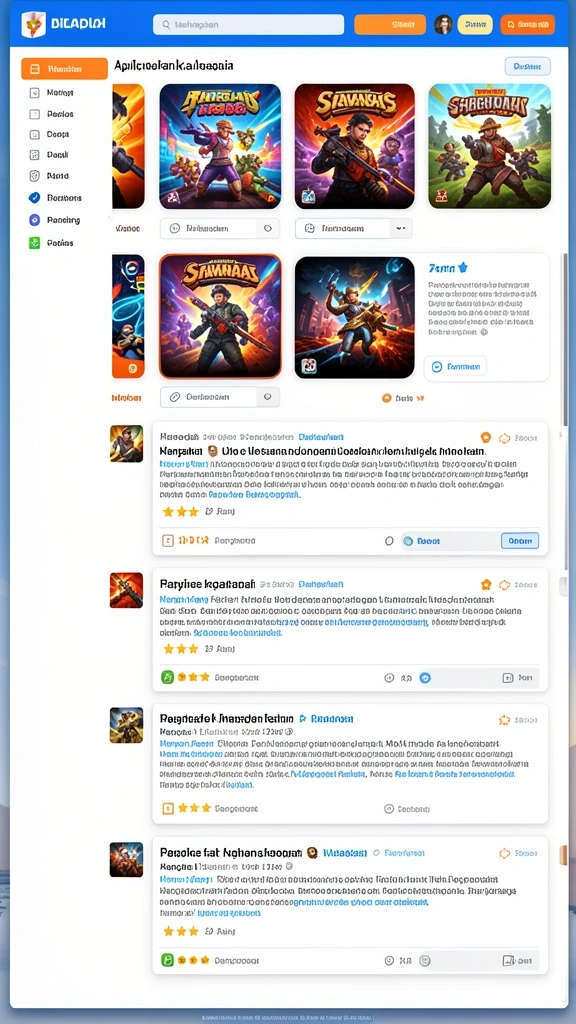This screenshot has width=576, height=1024.
Task: Click the outlined orange icon atop the fourth review
Action: (504, 853)
